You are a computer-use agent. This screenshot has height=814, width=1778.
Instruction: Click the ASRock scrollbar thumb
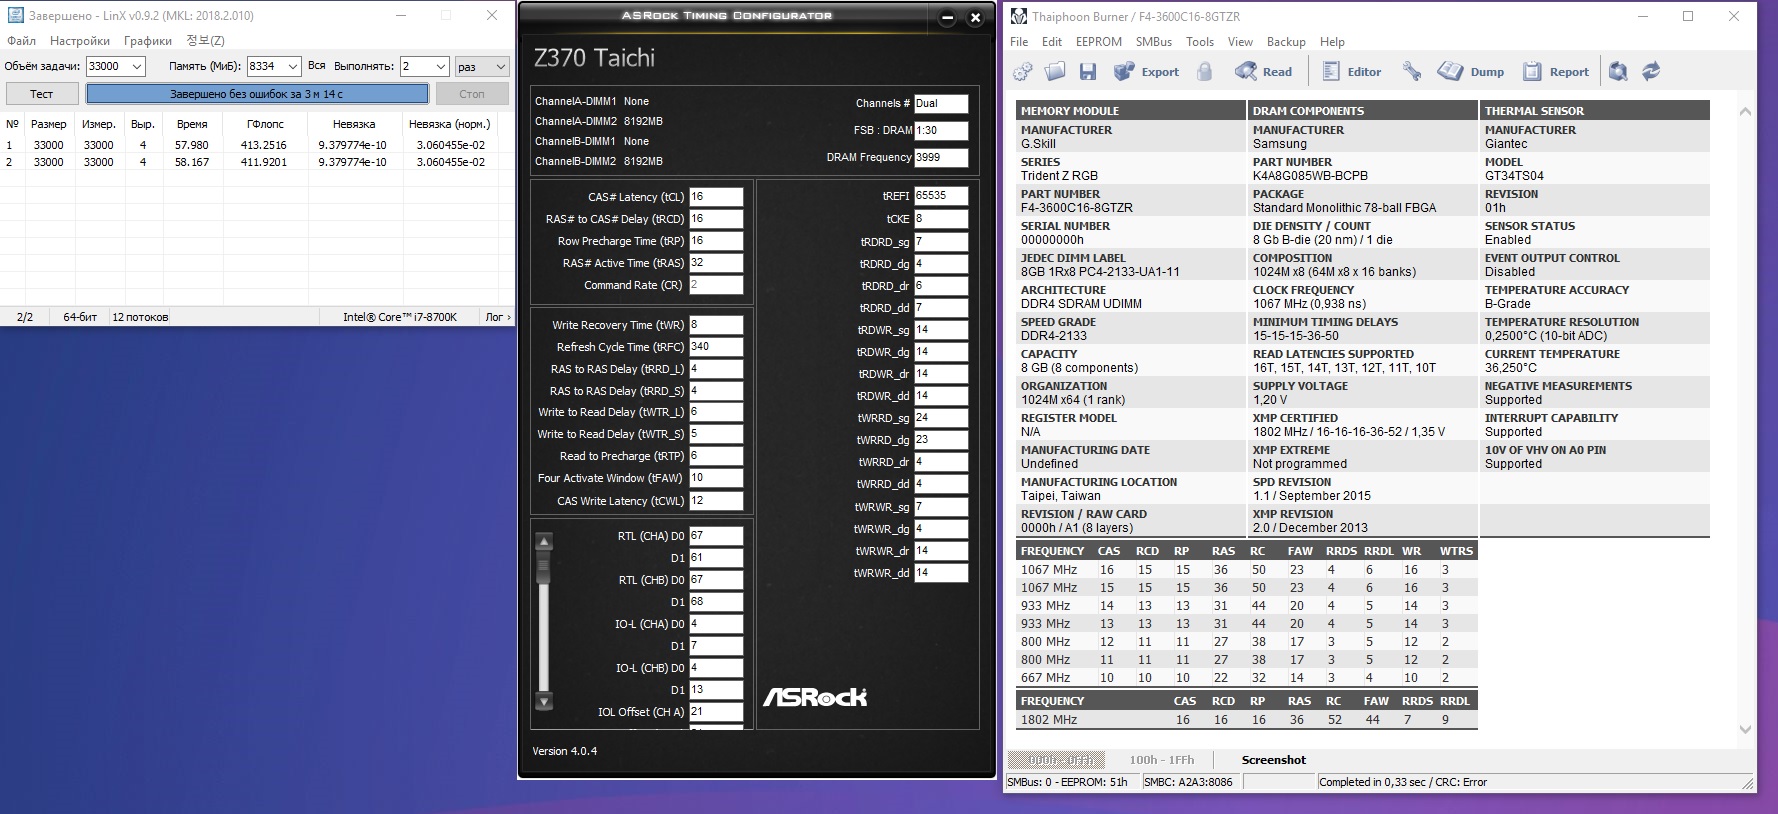544,567
